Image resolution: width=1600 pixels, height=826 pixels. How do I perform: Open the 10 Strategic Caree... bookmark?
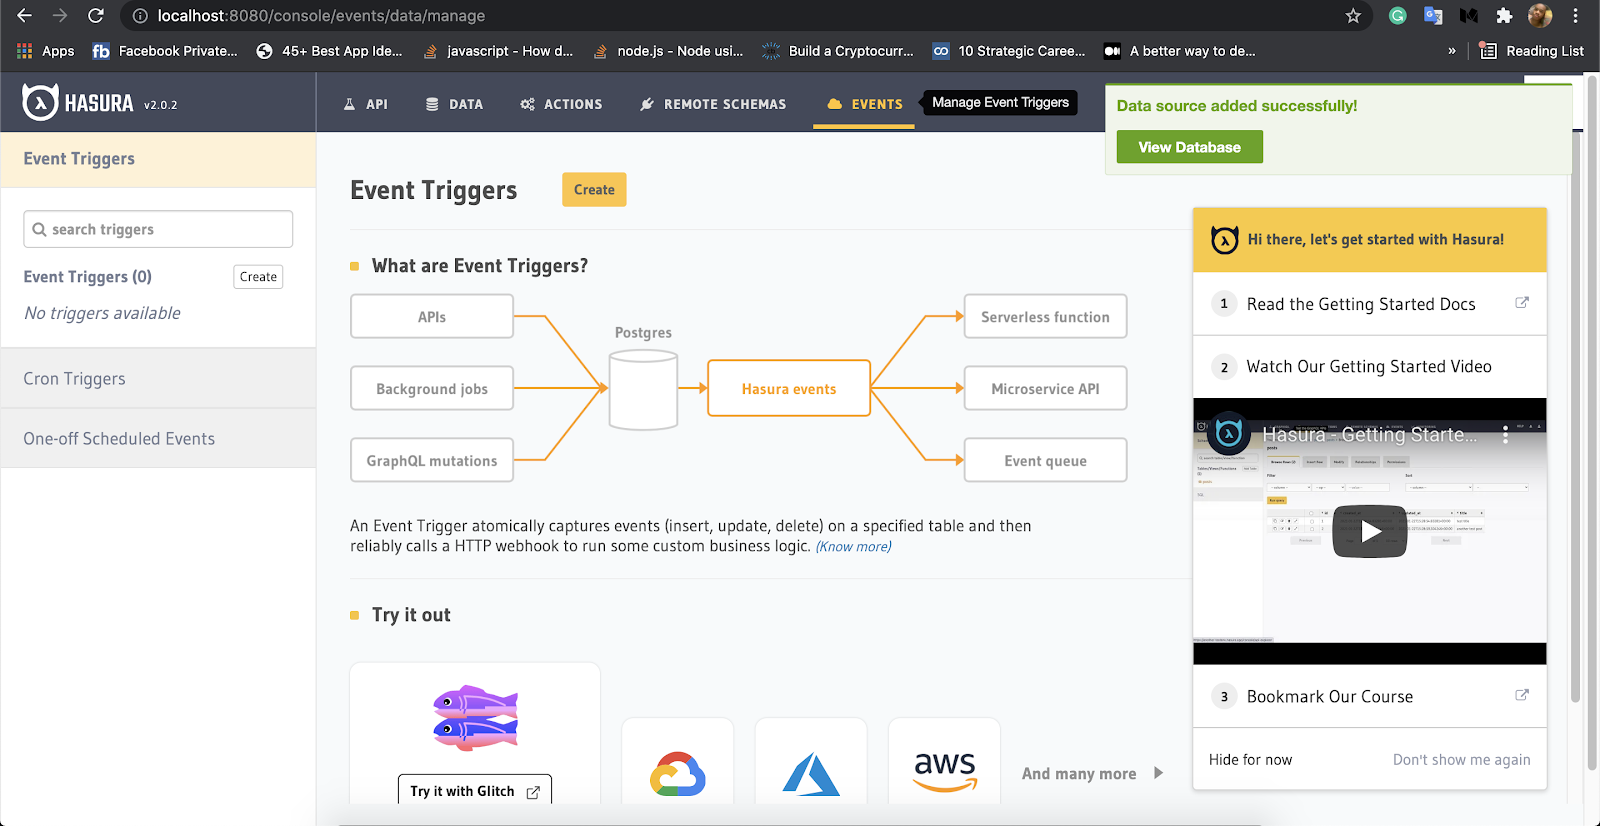[1009, 51]
